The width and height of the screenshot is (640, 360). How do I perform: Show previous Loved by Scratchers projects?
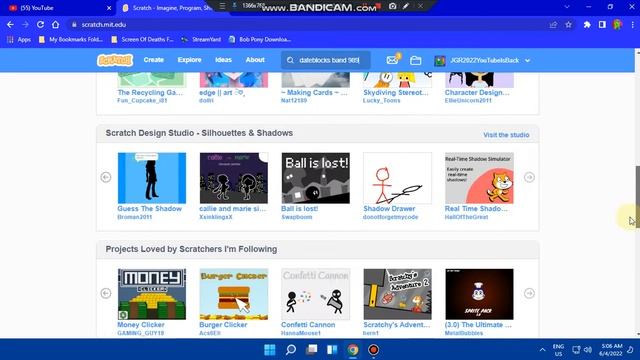(x=106, y=293)
